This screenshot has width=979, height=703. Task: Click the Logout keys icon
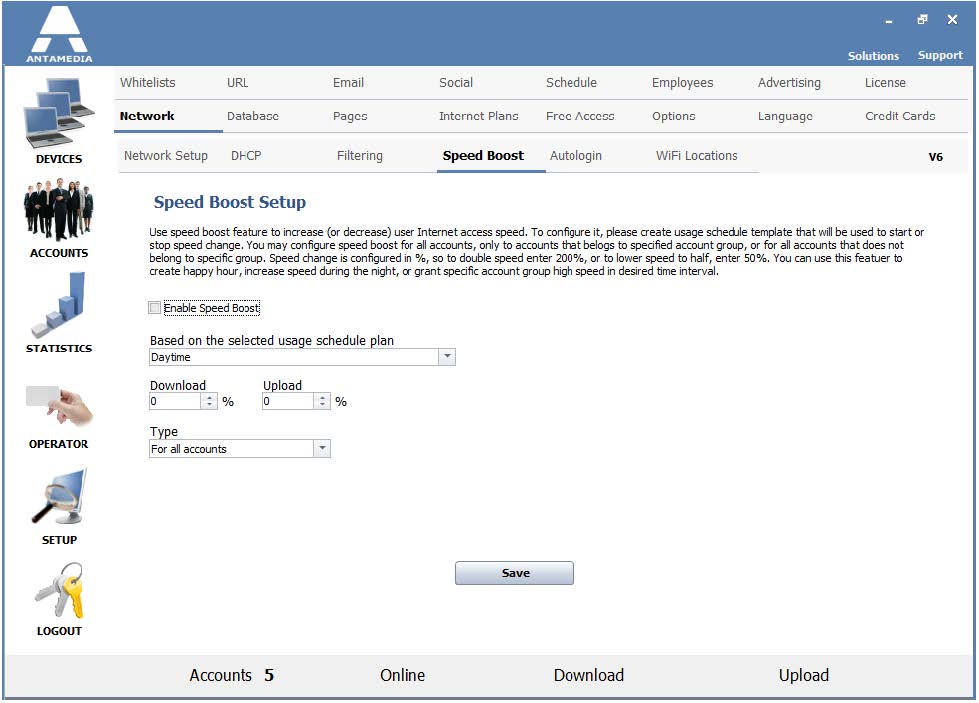59,590
